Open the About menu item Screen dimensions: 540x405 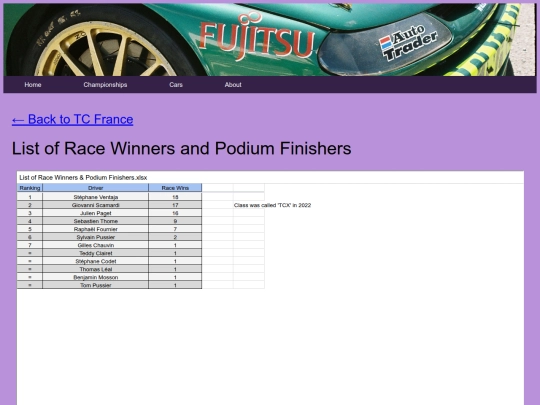tap(233, 85)
